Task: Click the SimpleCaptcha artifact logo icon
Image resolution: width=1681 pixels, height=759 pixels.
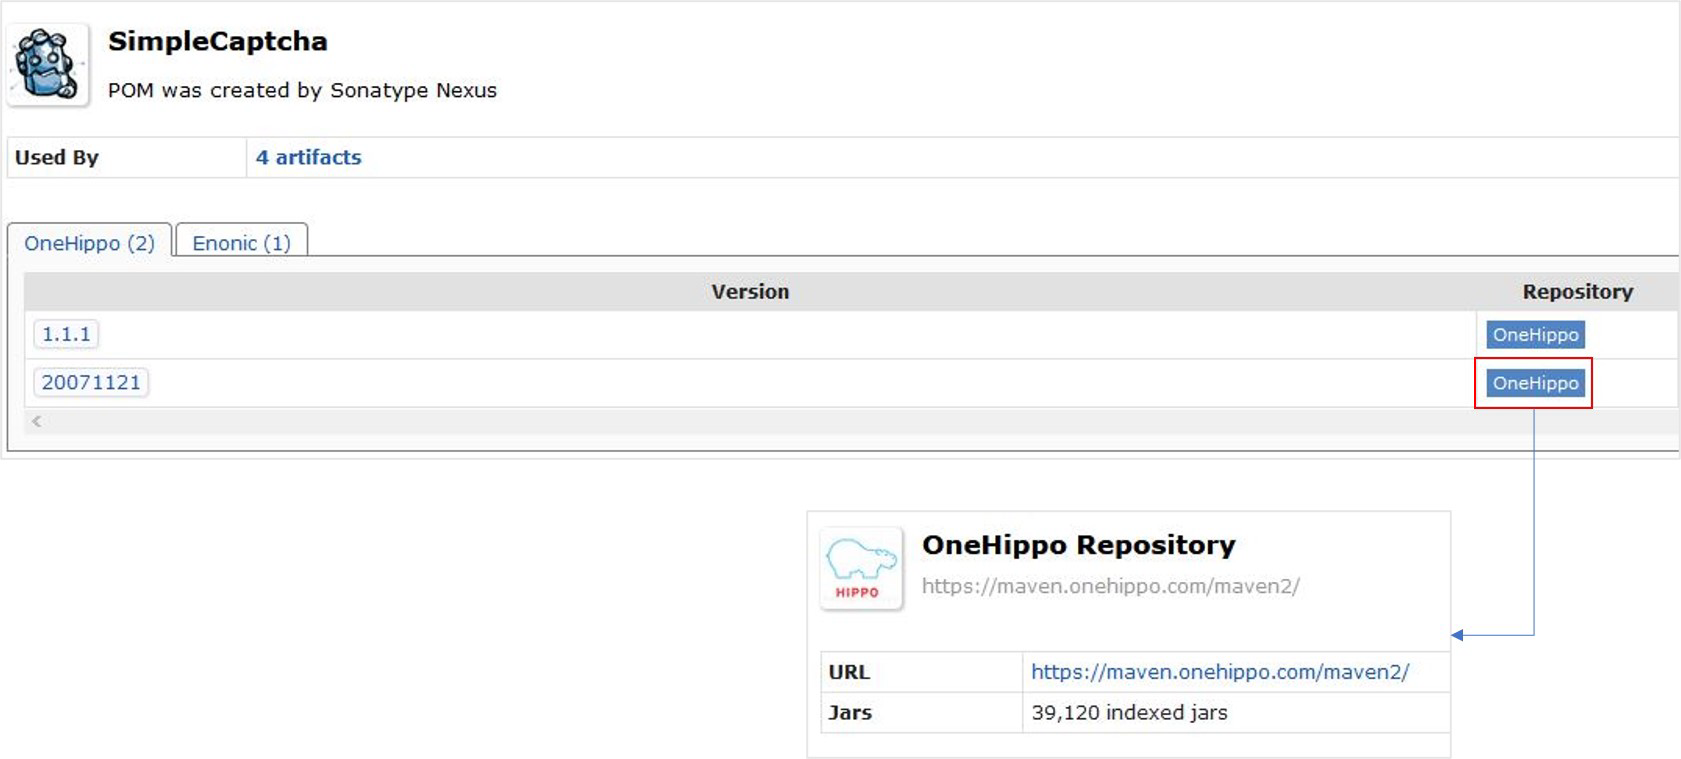Action: coord(48,65)
